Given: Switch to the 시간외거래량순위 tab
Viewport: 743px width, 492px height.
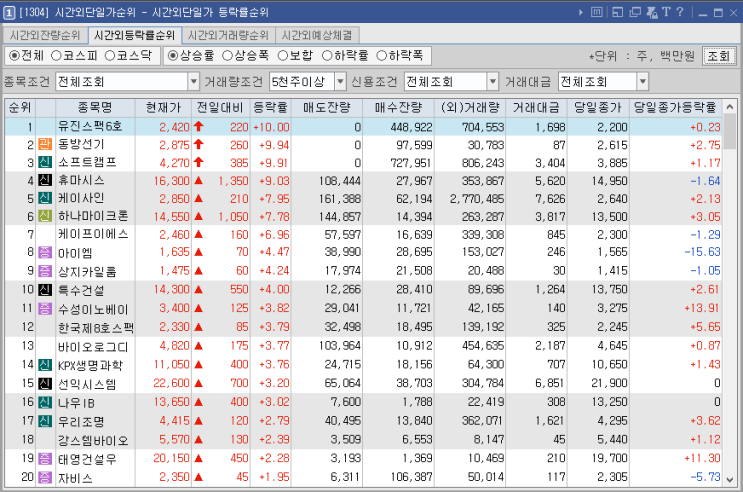Looking at the screenshot, I should [x=228, y=36].
